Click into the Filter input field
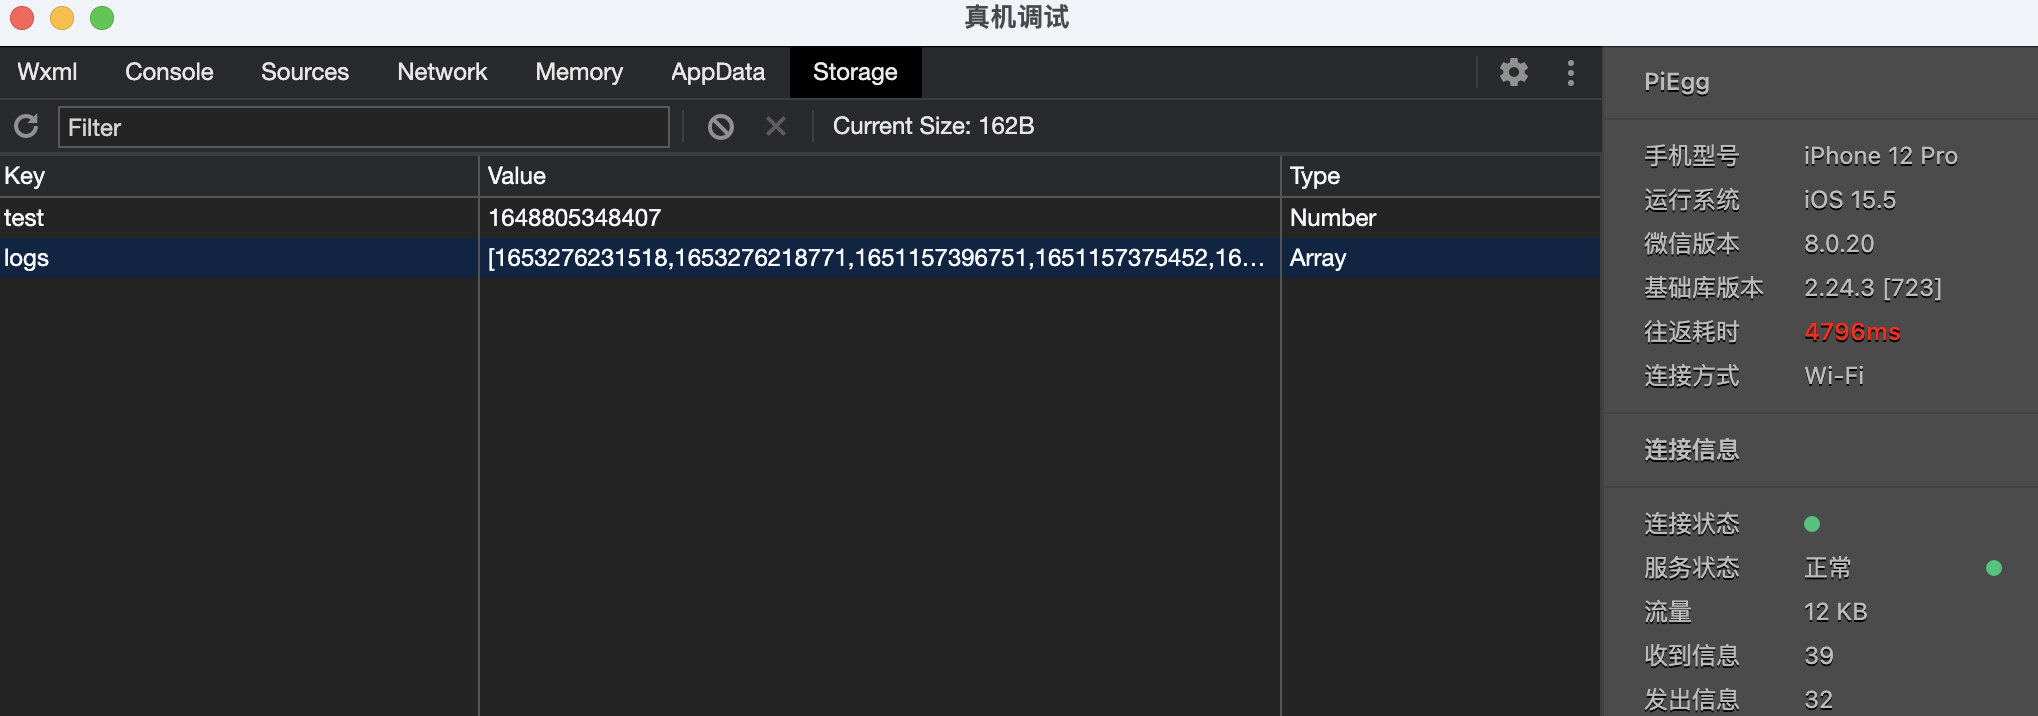The height and width of the screenshot is (716, 2038). 364,127
